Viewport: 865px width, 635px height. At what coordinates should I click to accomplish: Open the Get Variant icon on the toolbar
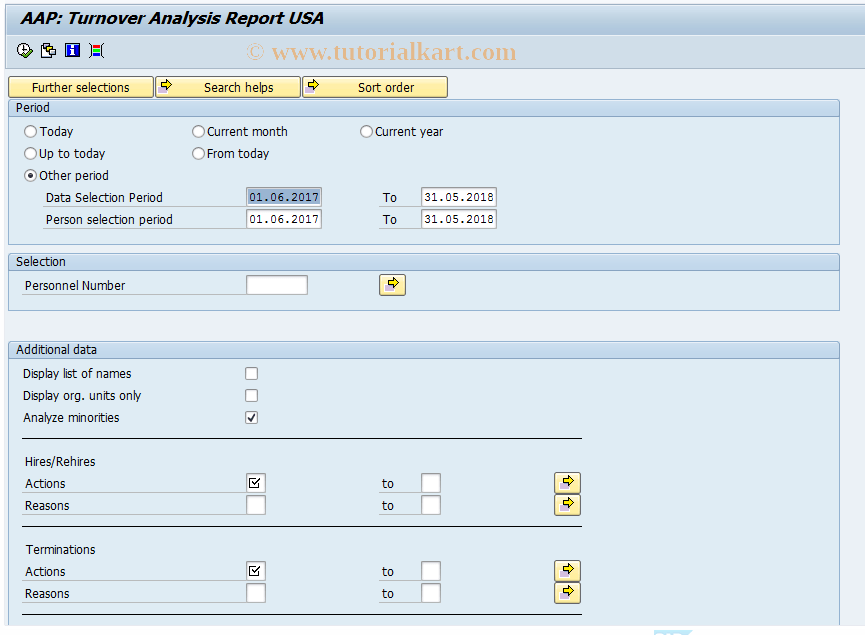47,50
